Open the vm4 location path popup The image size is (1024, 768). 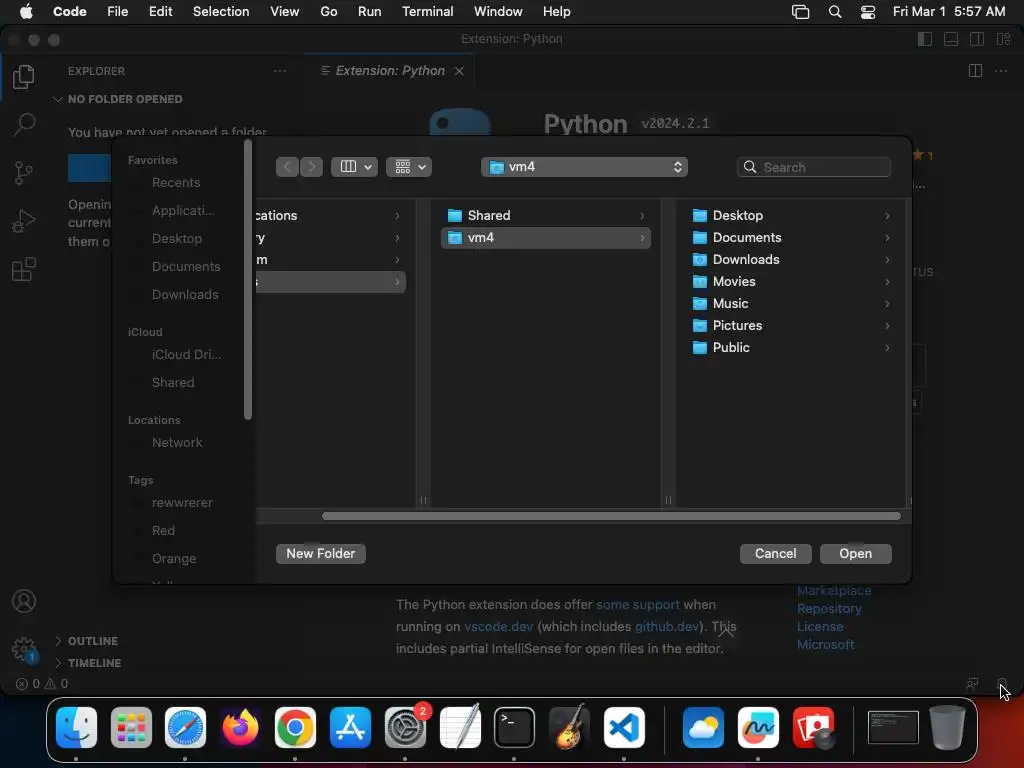coord(584,167)
